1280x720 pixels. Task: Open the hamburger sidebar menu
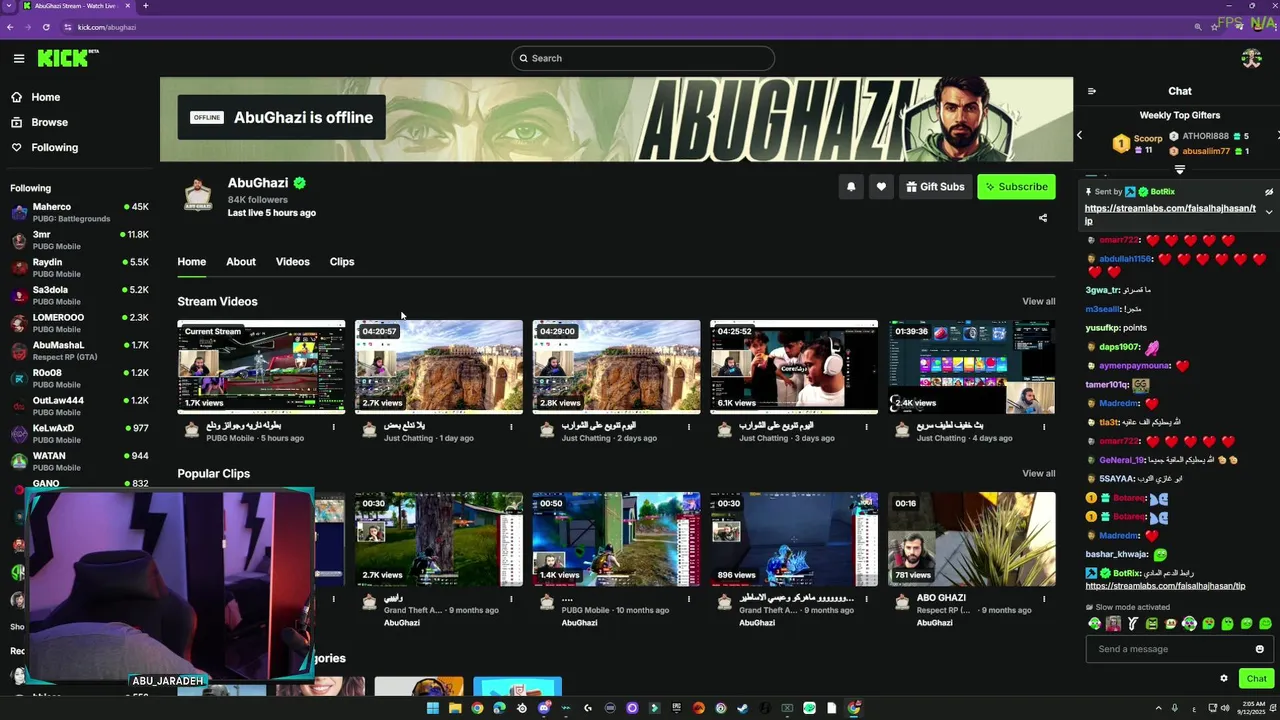click(18, 58)
